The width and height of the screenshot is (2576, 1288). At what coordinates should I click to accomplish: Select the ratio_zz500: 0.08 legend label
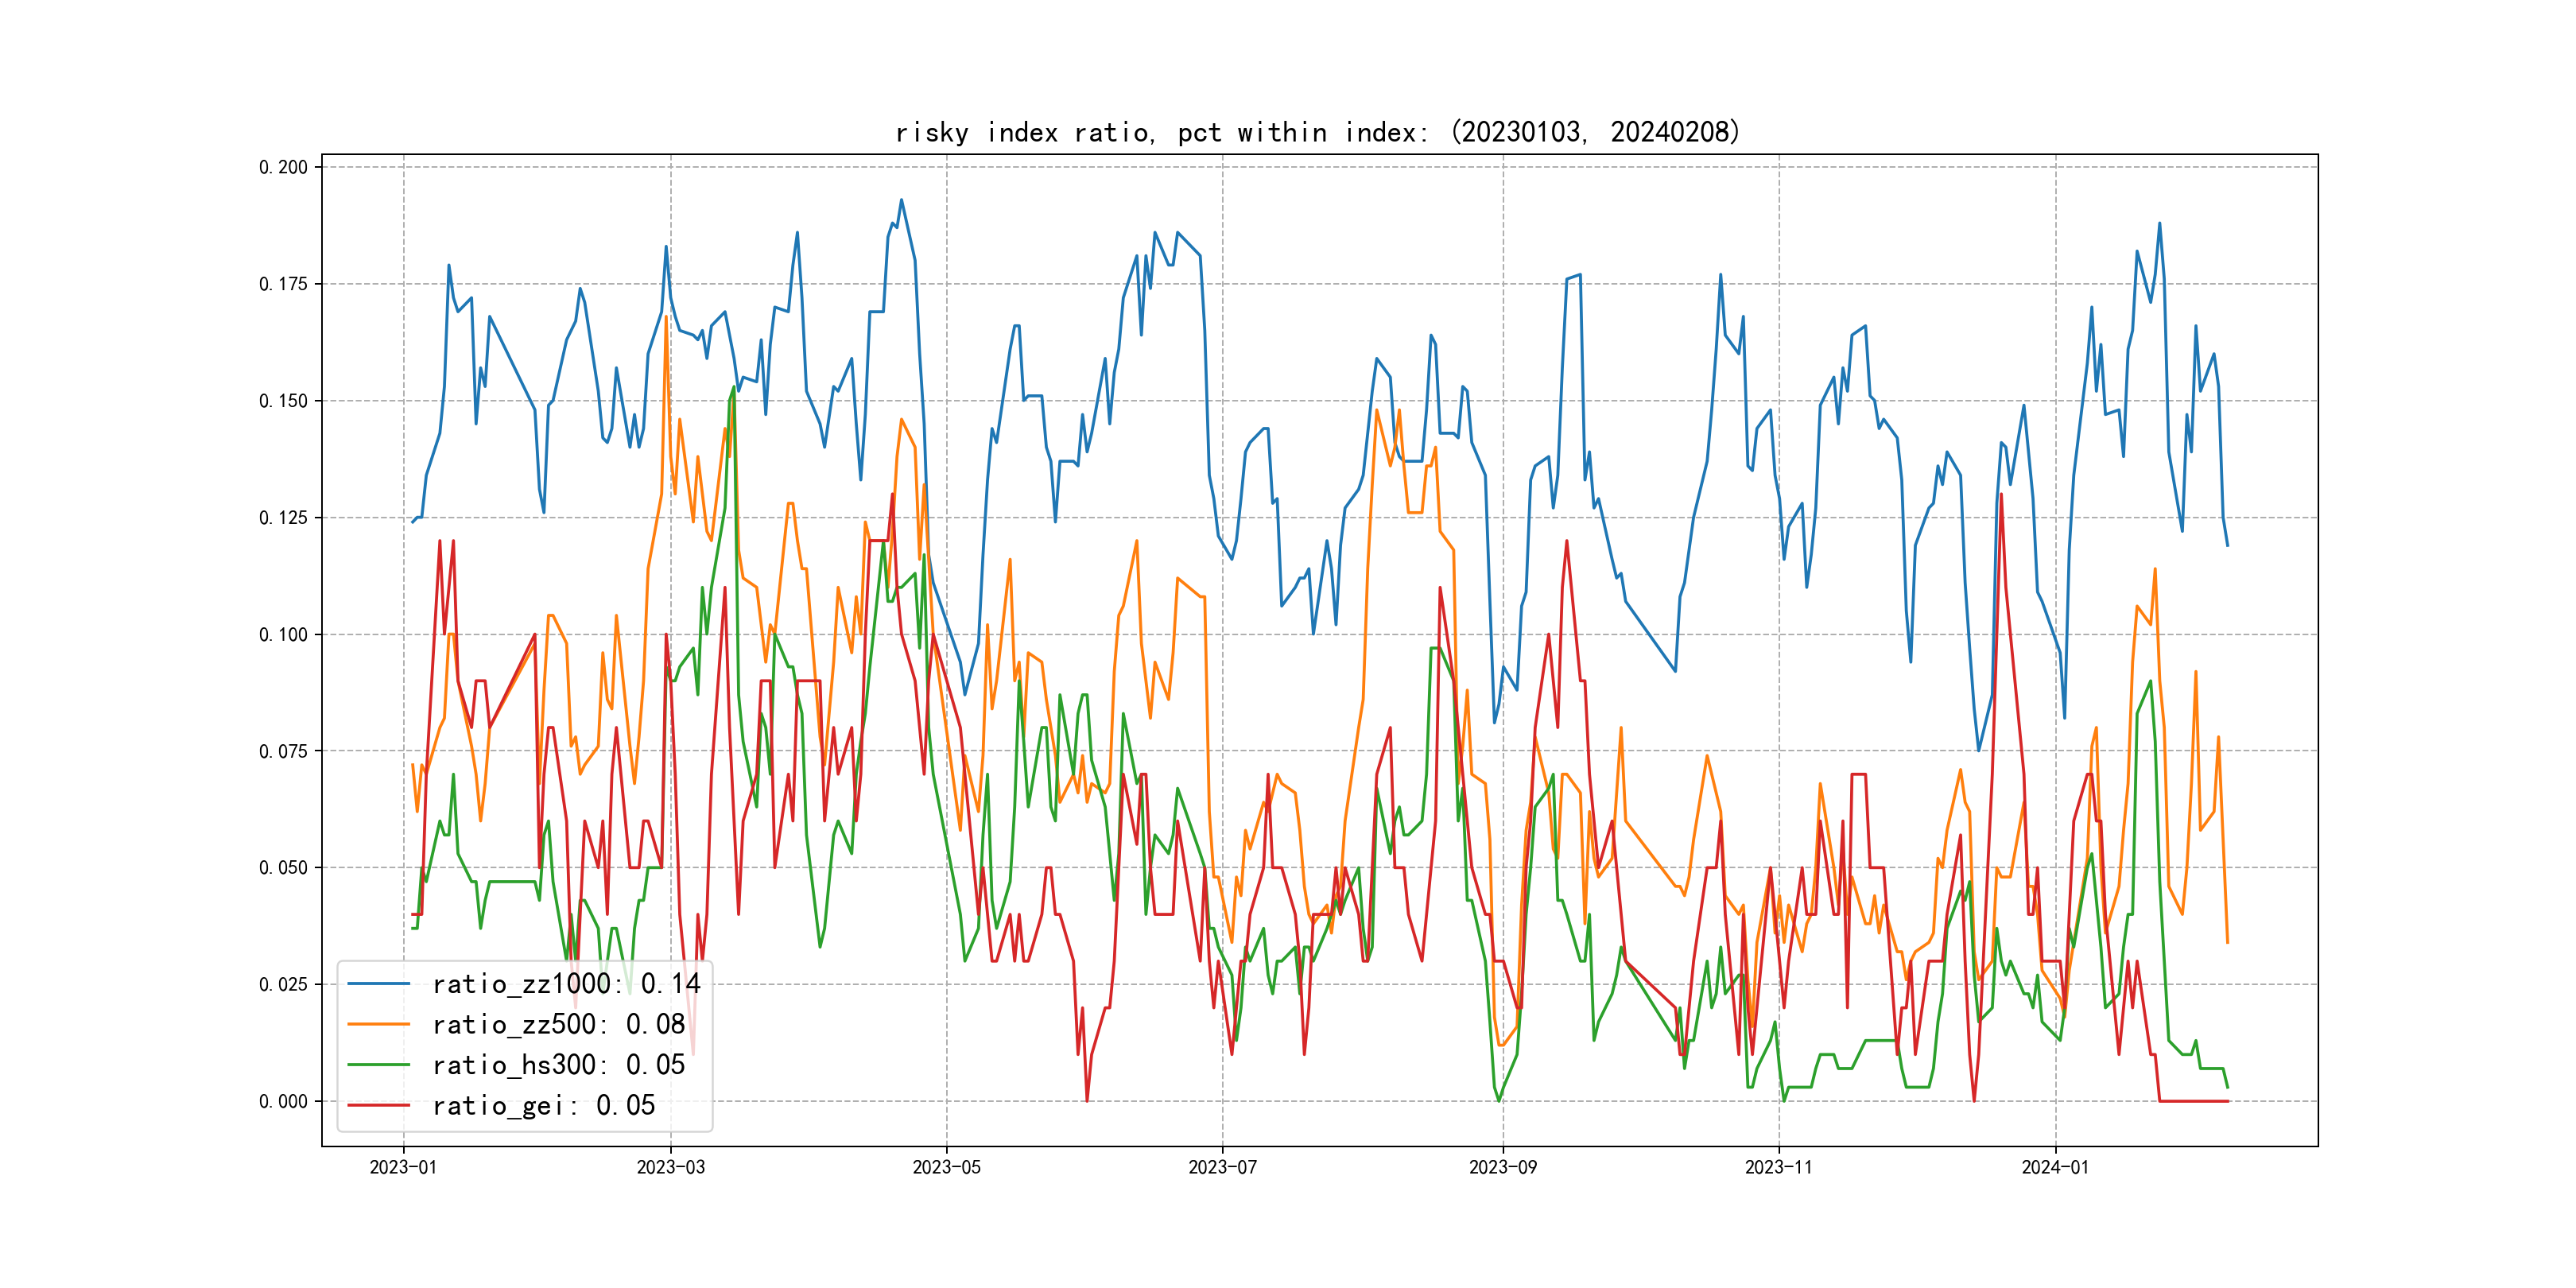[558, 1024]
